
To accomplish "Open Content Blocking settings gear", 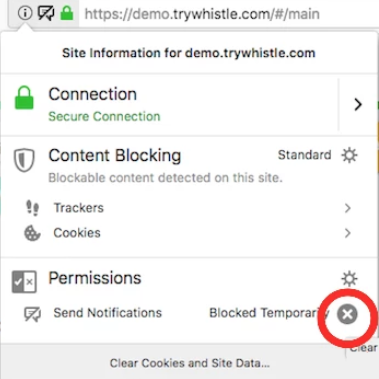I will (349, 155).
